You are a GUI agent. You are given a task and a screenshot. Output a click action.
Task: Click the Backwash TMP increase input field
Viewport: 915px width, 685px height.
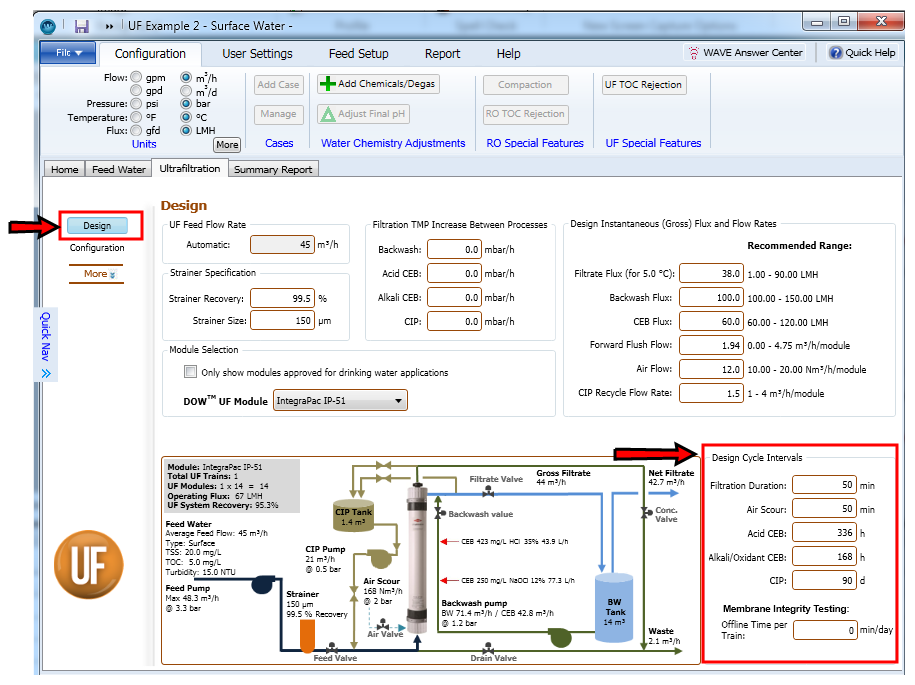454,249
